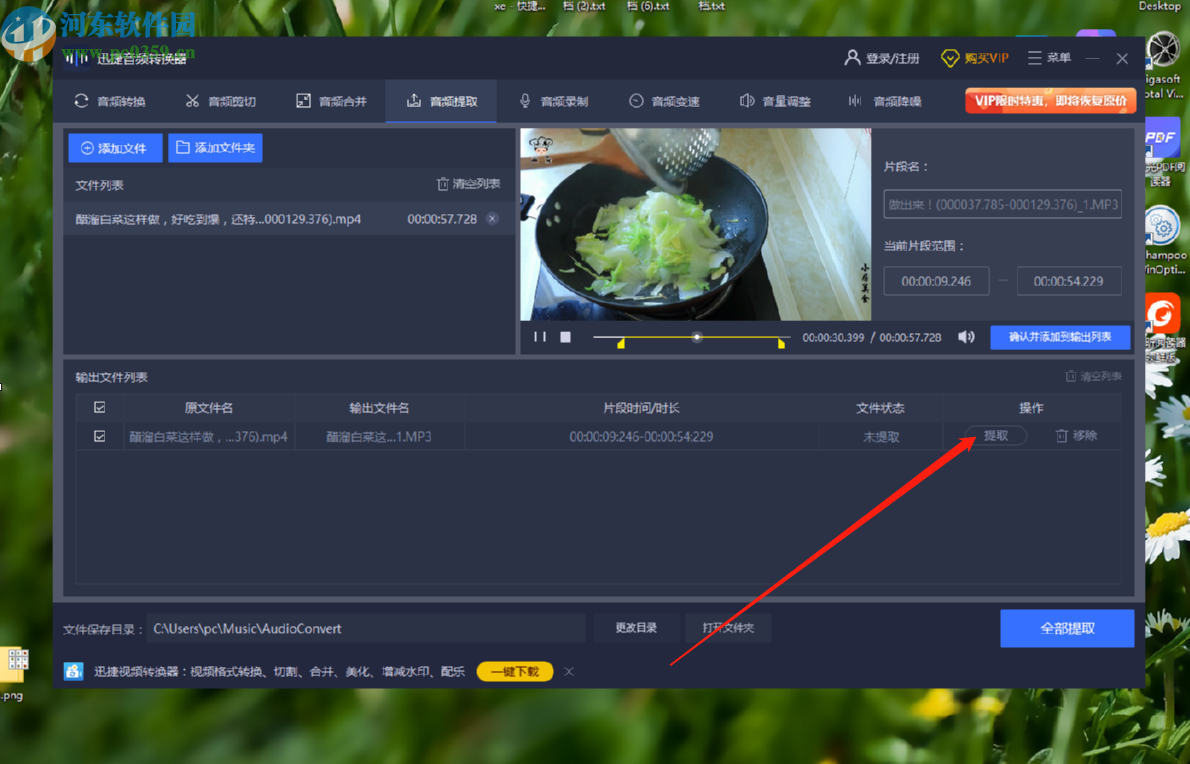Viewport: 1190px width, 764px height.
Task: Click the .png file desktop icon
Action: coord(12,674)
